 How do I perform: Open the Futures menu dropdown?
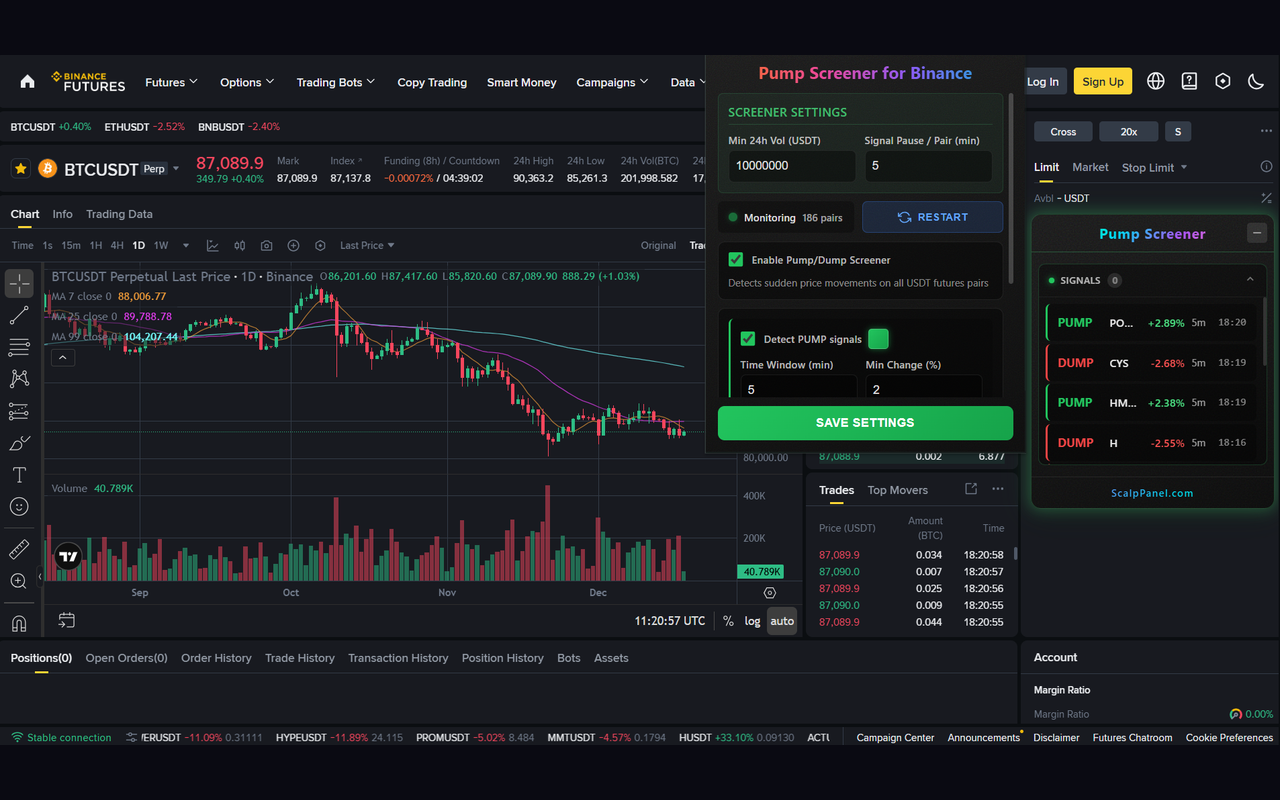point(171,82)
